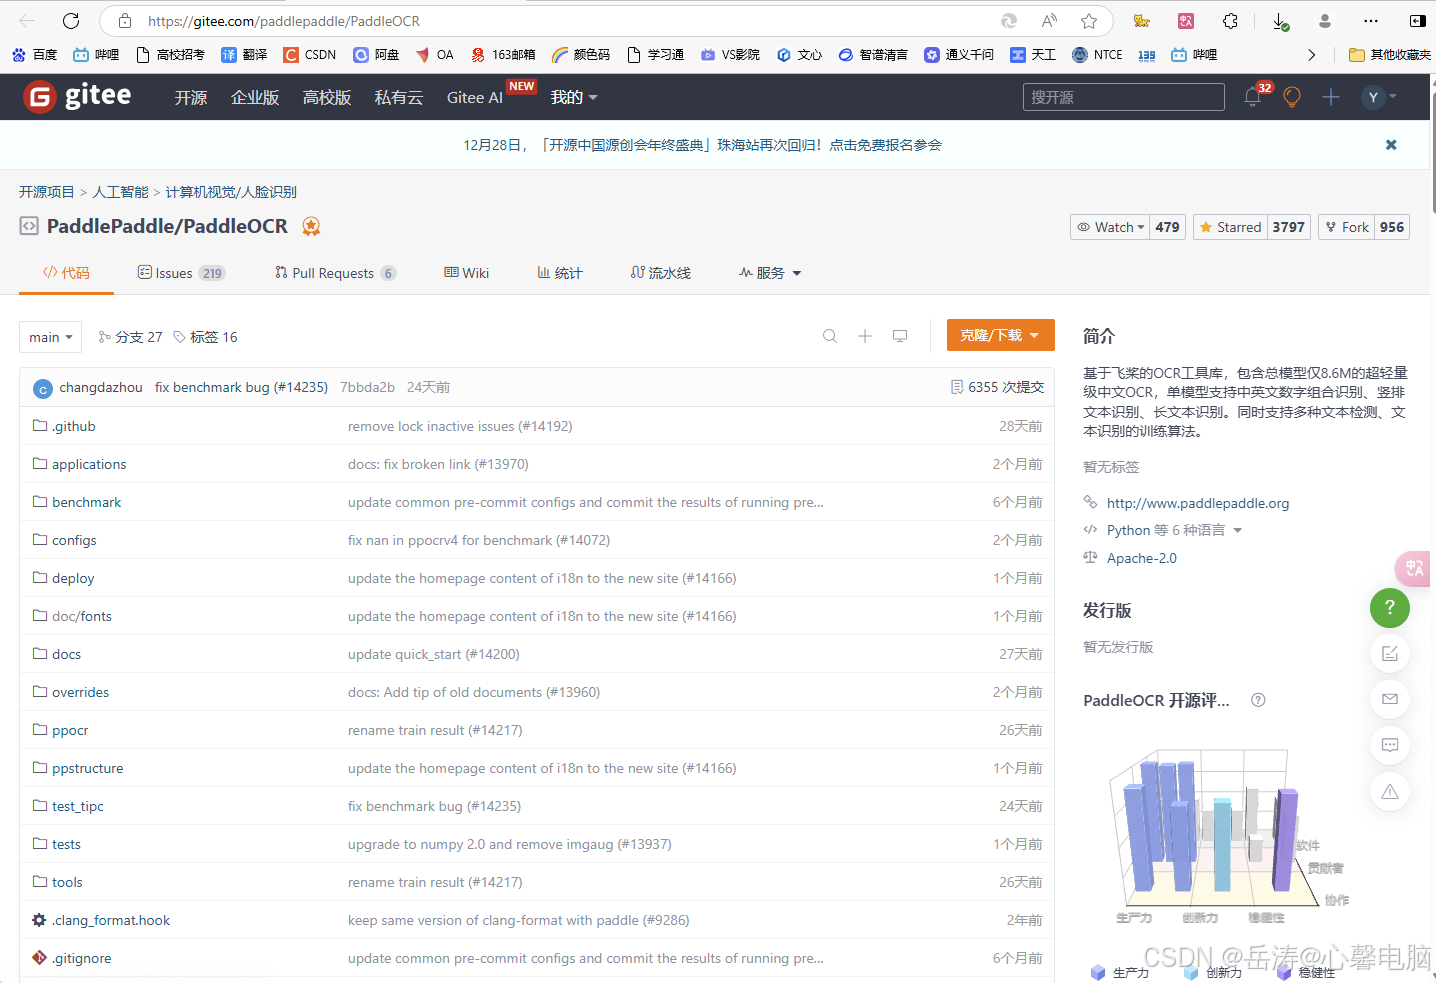Open the .github folder

[74, 426]
